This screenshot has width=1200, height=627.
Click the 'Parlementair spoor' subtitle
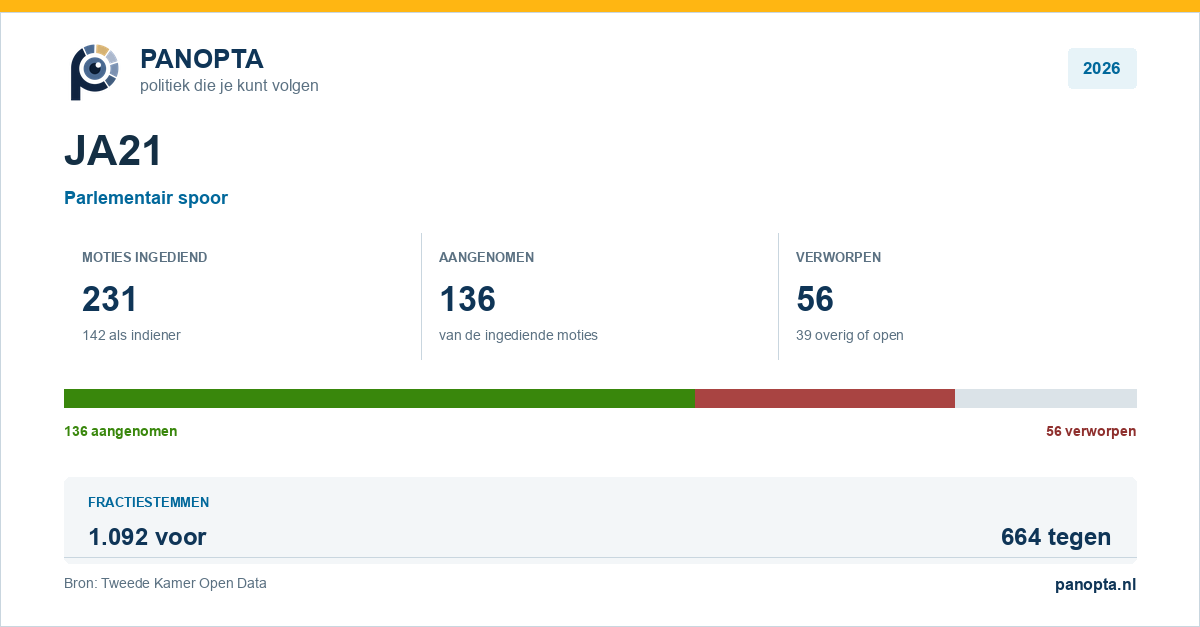point(146,198)
